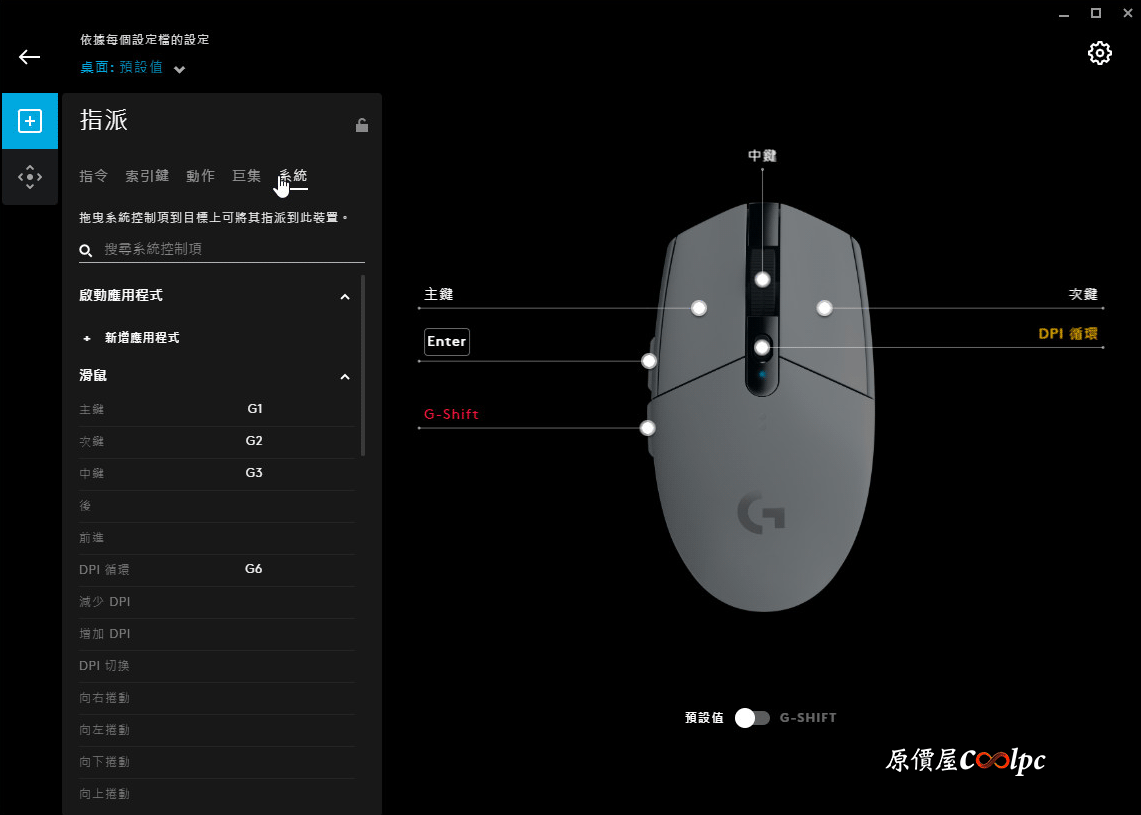Select the 向下捲動 row
The height and width of the screenshot is (815, 1141).
217,762
